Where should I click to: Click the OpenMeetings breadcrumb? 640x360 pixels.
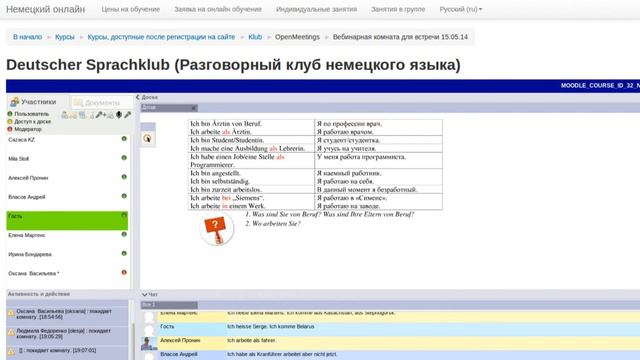pos(297,37)
